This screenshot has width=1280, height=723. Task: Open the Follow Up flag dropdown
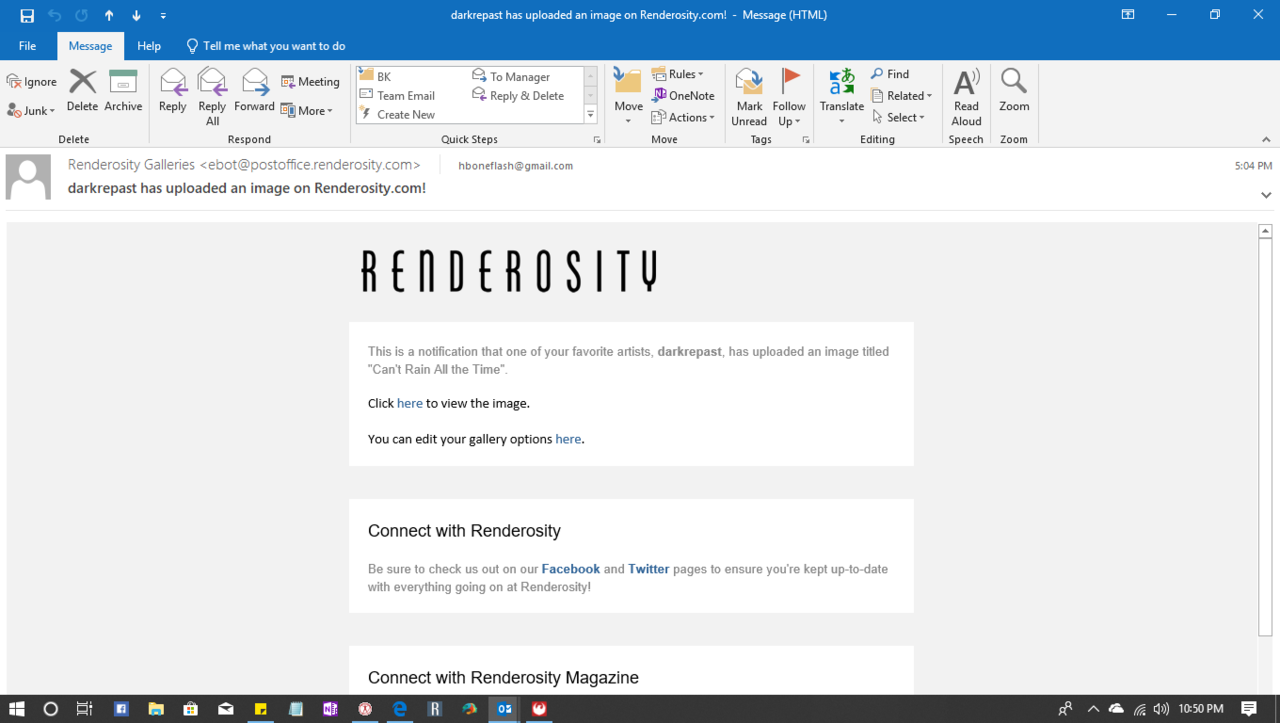tap(789, 98)
